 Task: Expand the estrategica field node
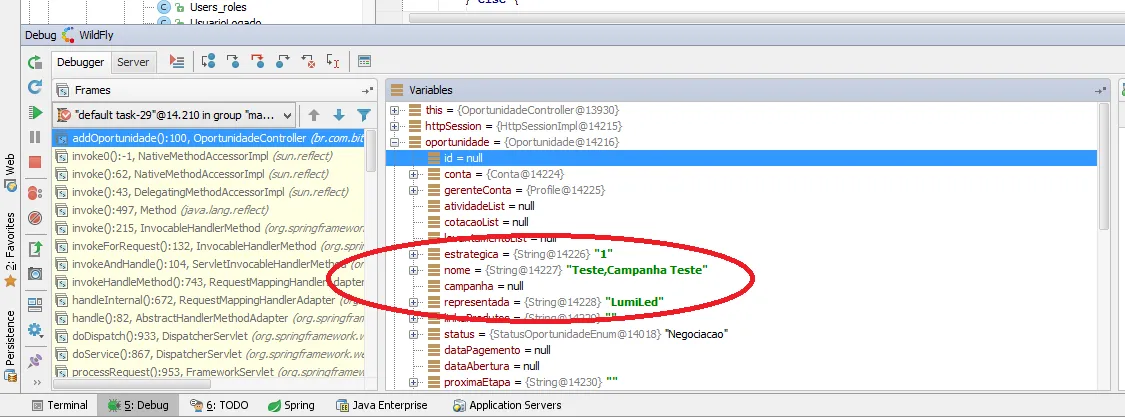point(413,254)
